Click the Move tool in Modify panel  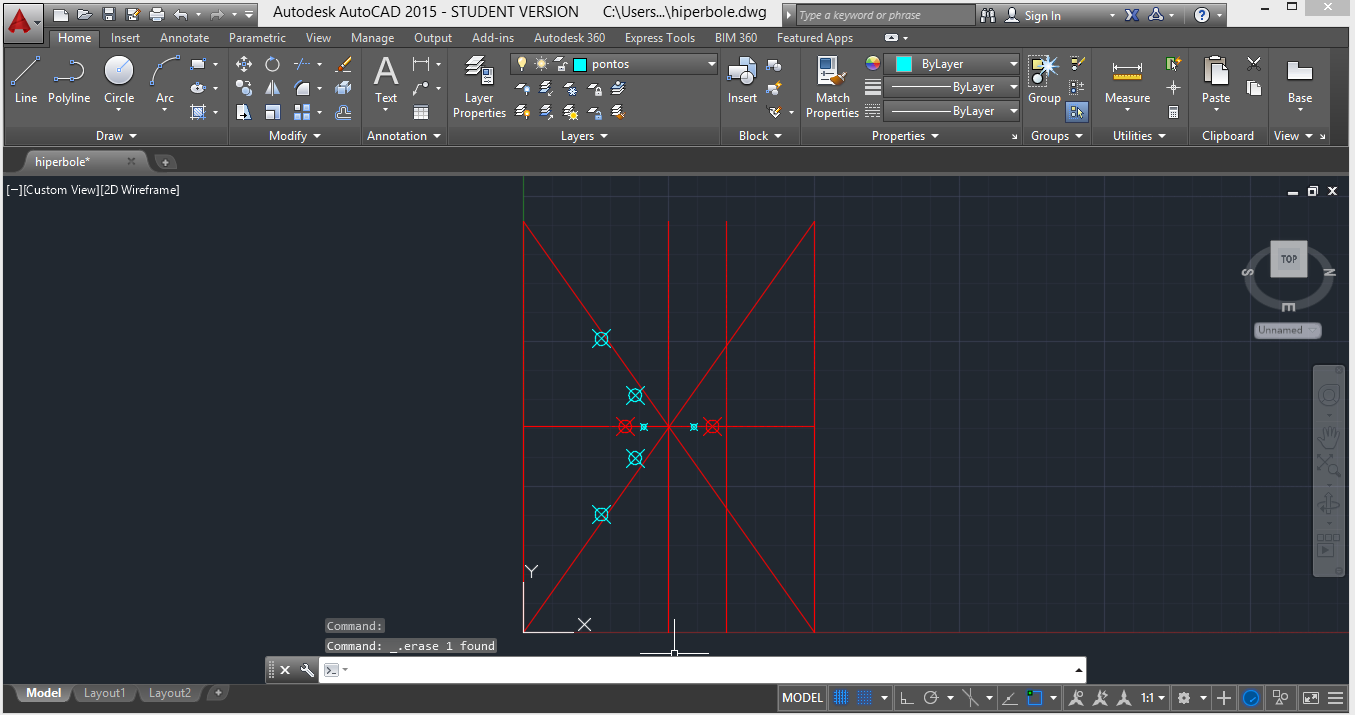[x=244, y=64]
